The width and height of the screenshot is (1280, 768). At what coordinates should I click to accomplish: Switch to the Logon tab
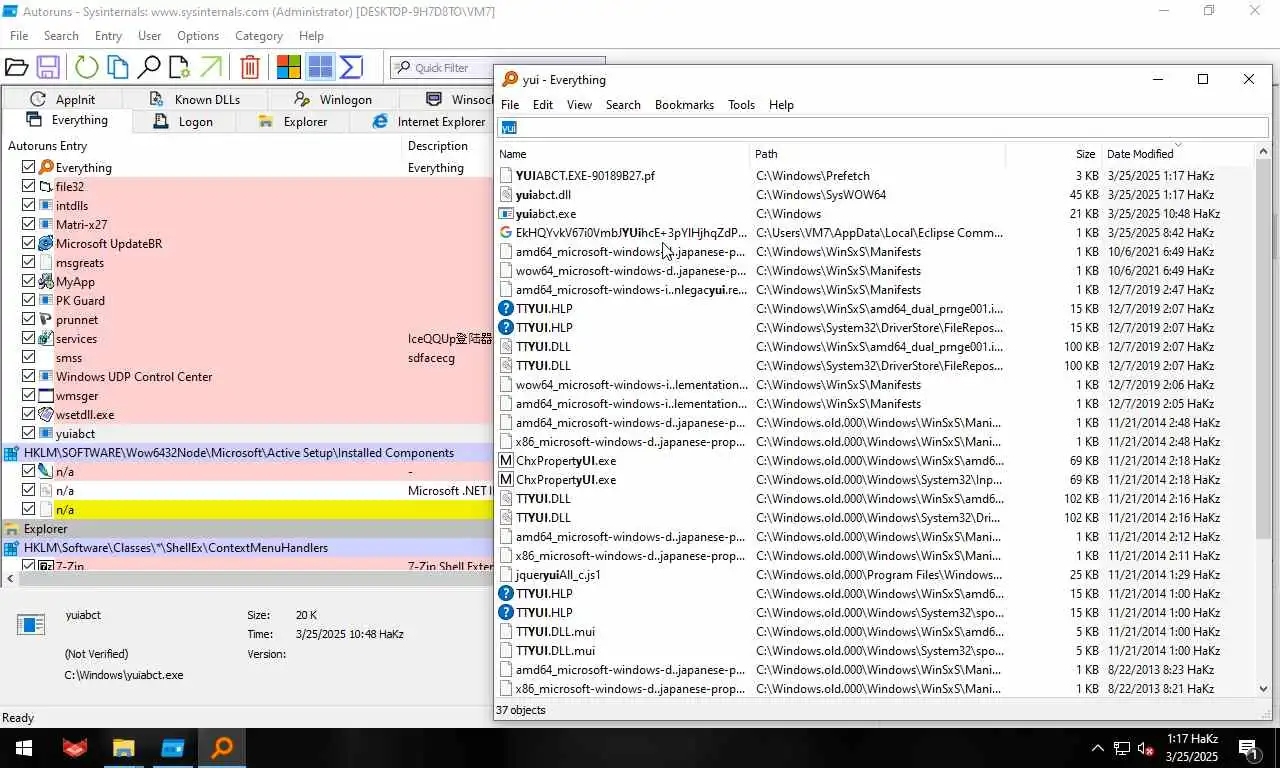[182, 122]
